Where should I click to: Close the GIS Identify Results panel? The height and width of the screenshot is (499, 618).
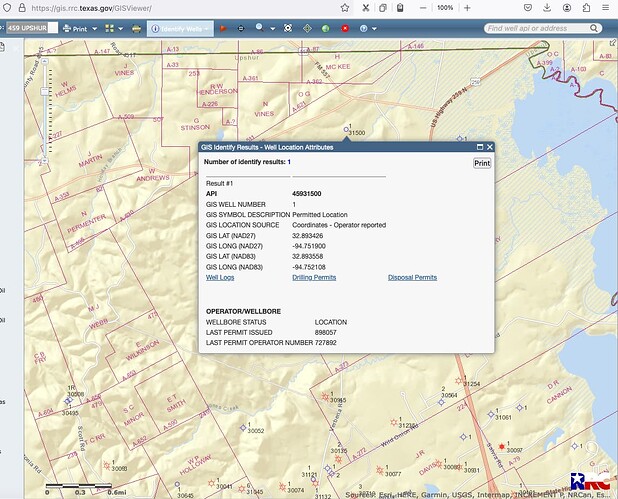coord(490,147)
